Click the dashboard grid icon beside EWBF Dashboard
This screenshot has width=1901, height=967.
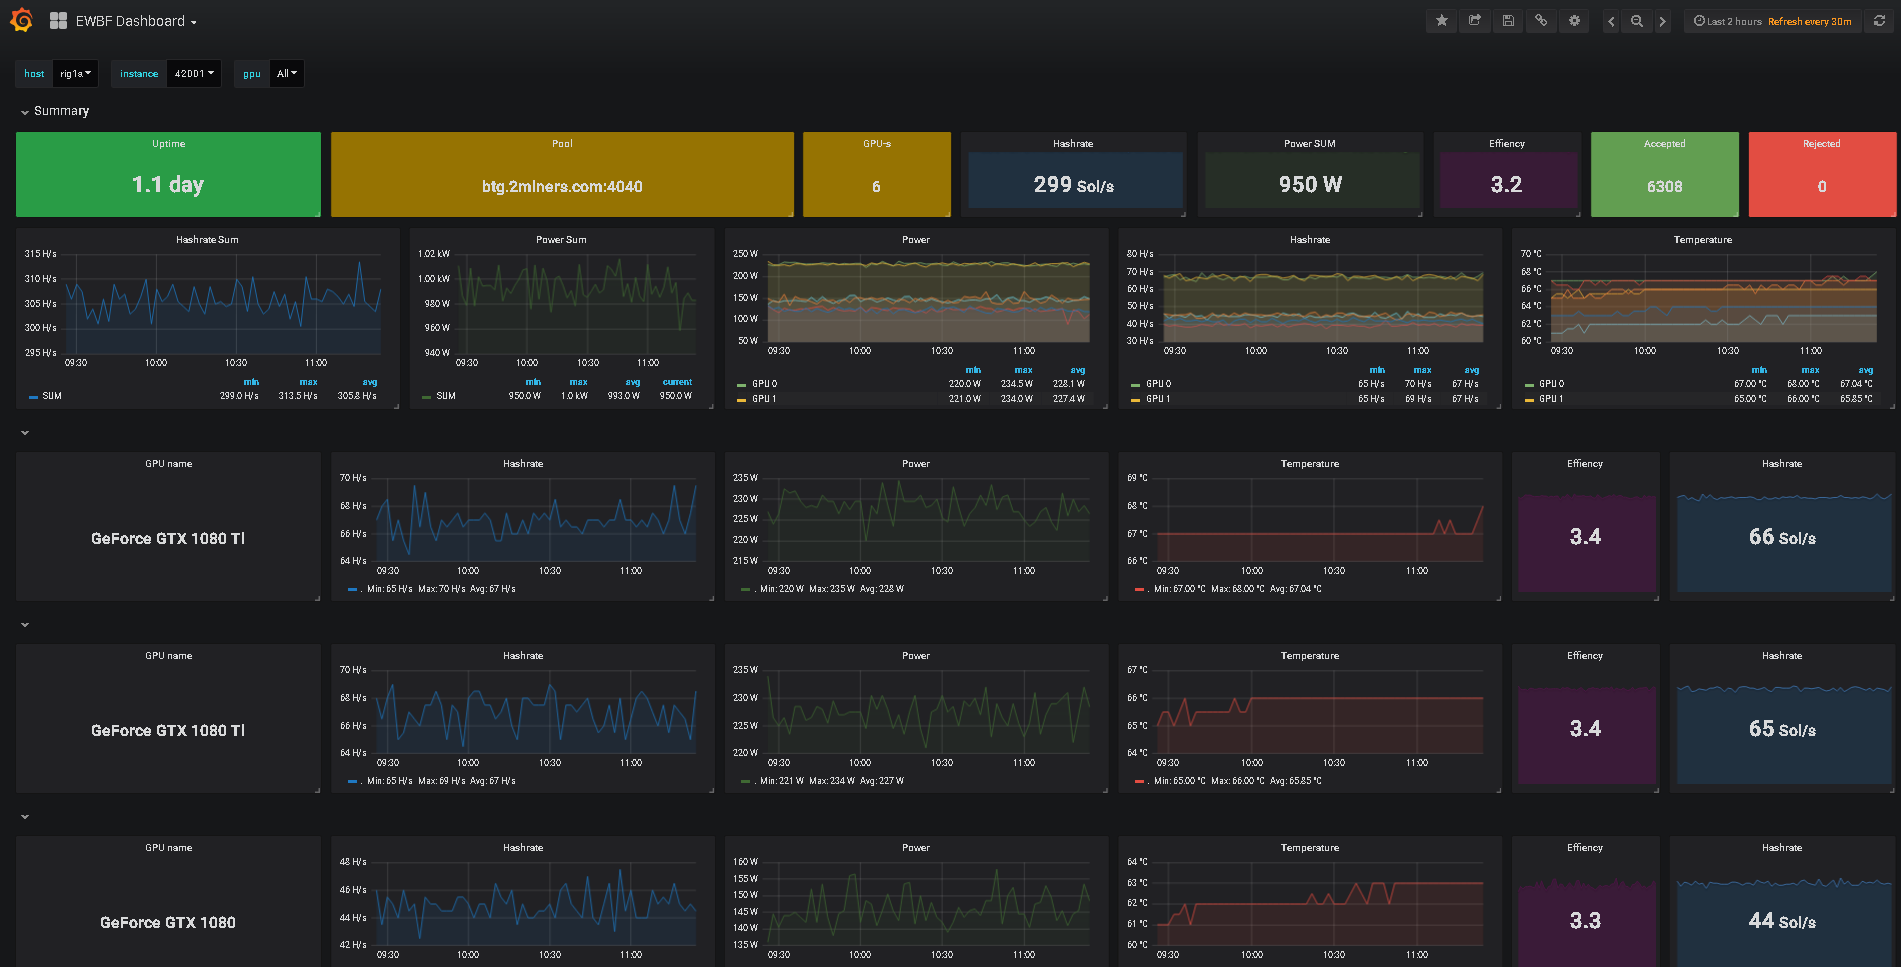click(x=58, y=21)
